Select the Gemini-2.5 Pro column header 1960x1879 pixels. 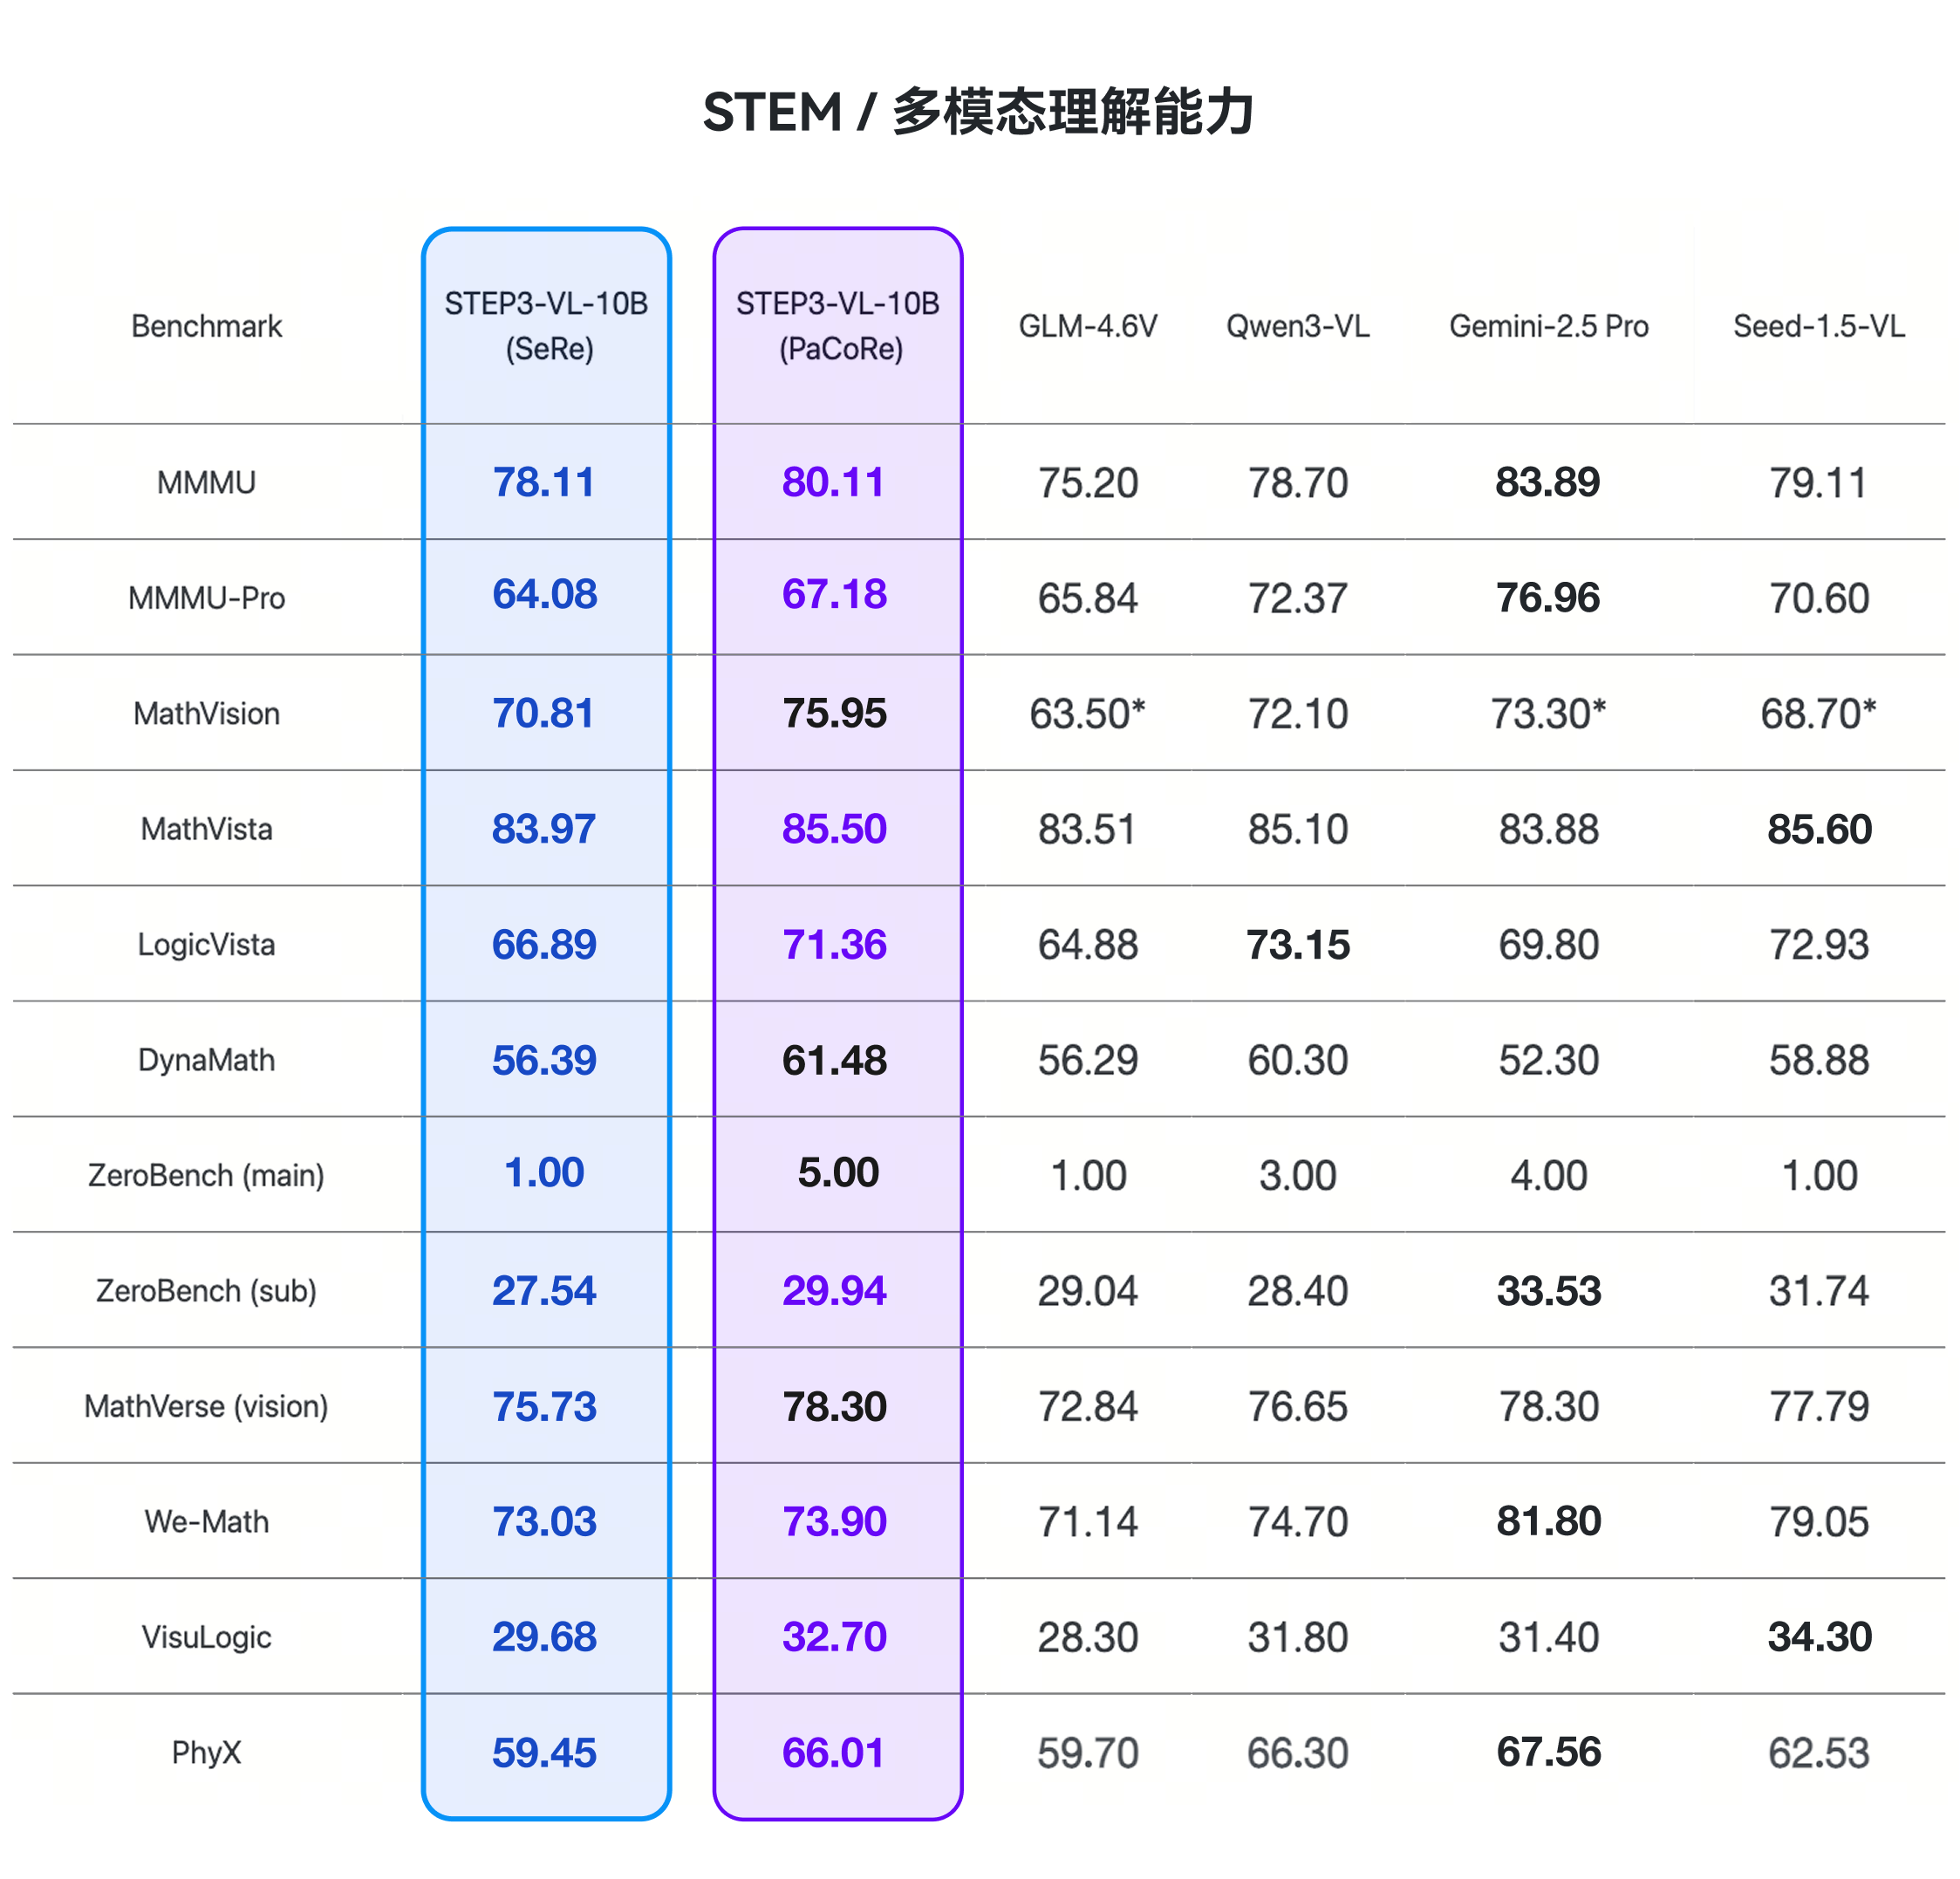point(1548,326)
